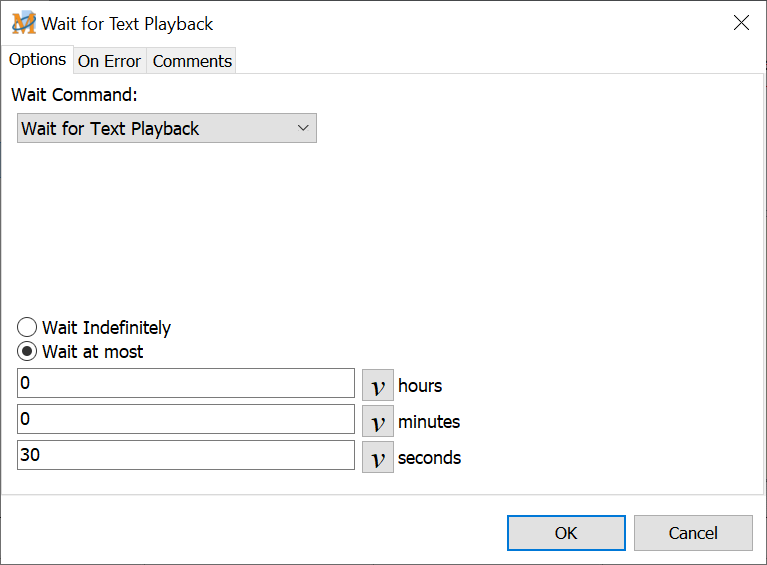767x565 pixels.
Task: Open variable picker for seconds field
Action: pyautogui.click(x=377, y=458)
